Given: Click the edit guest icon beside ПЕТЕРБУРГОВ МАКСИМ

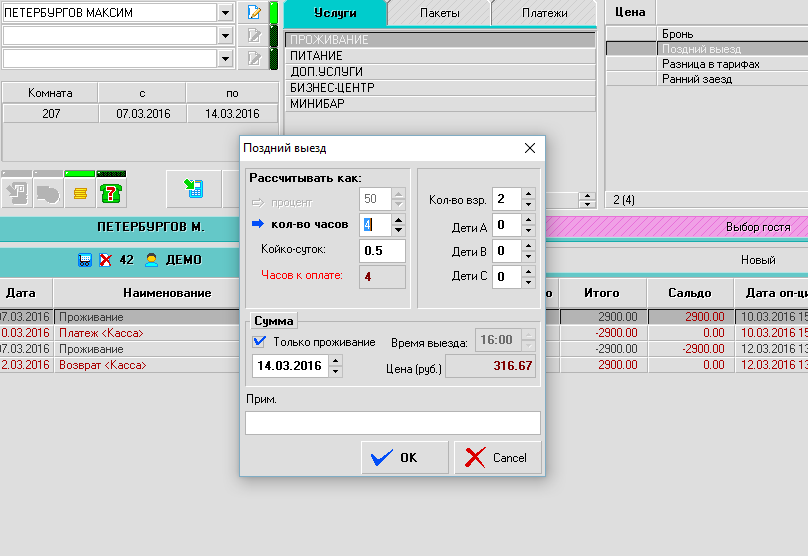Looking at the screenshot, I should [x=254, y=13].
